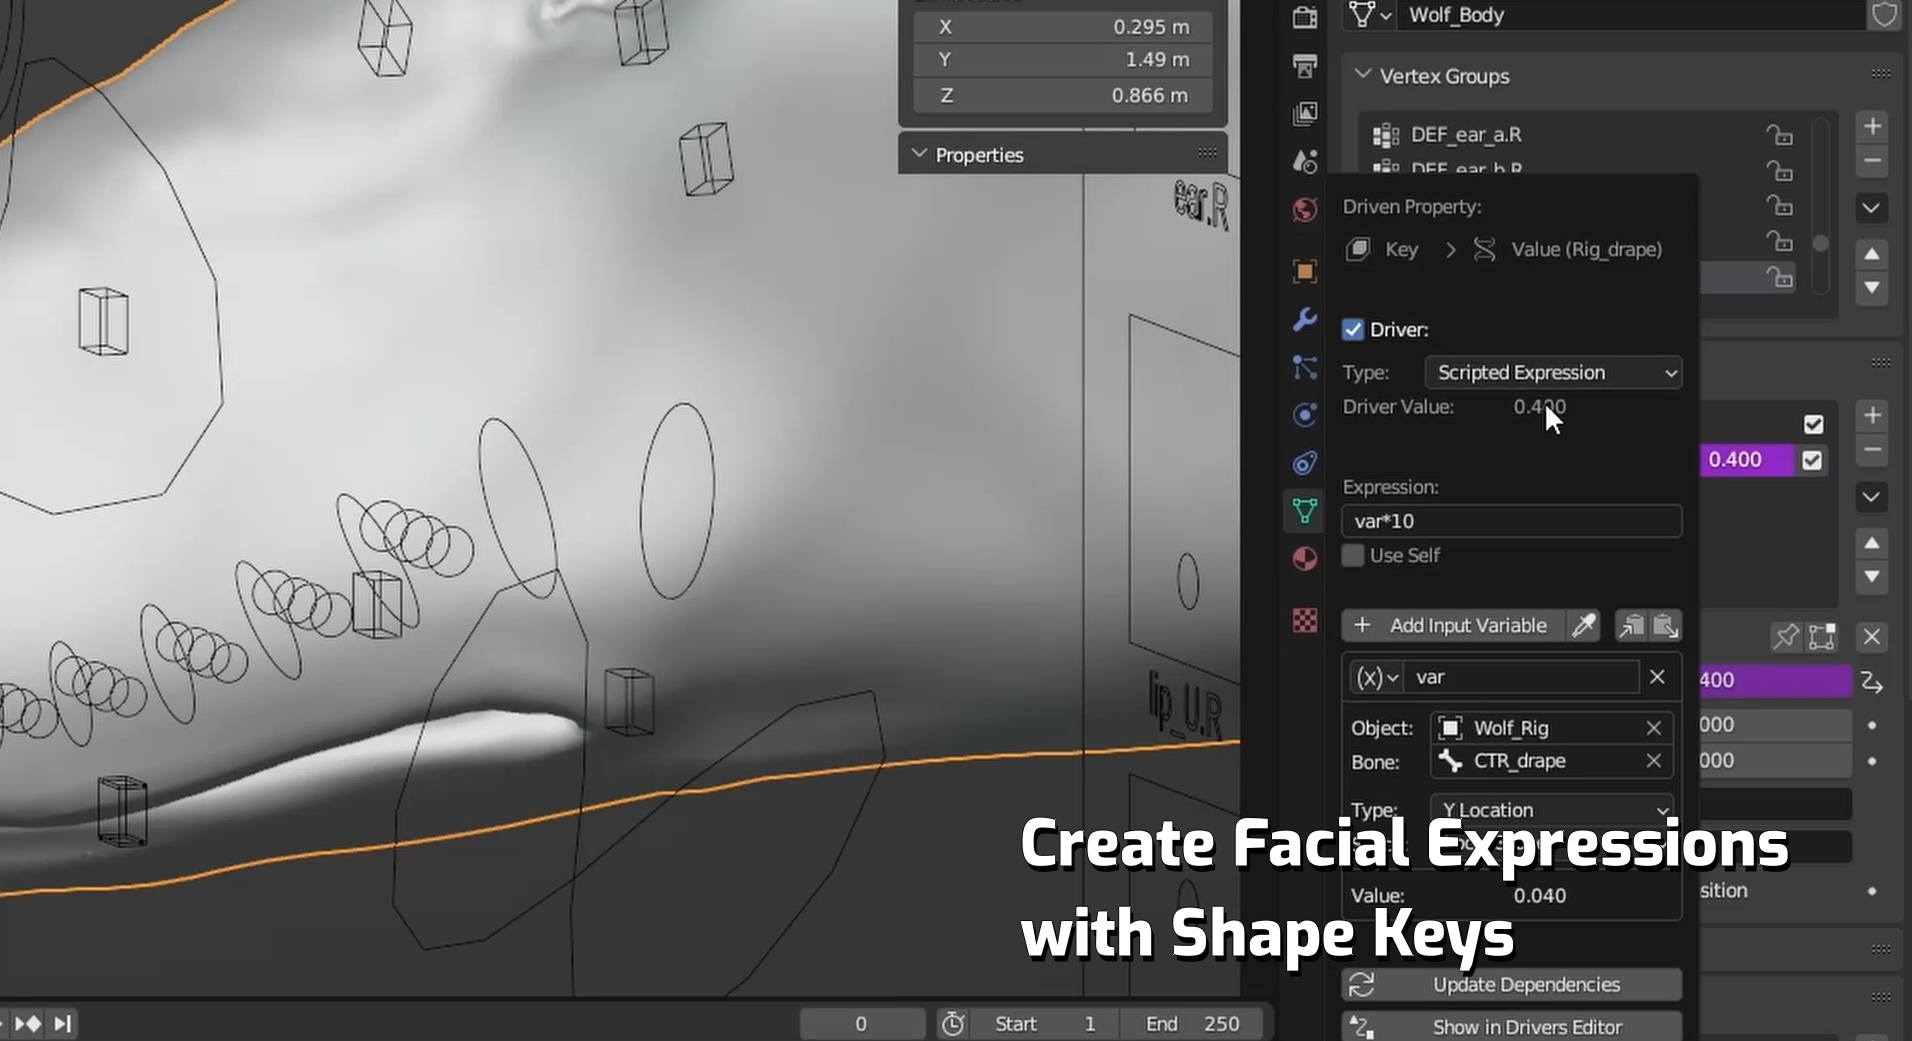Open the Texture Properties checker tab
The image size is (1912, 1041).
coord(1304,621)
